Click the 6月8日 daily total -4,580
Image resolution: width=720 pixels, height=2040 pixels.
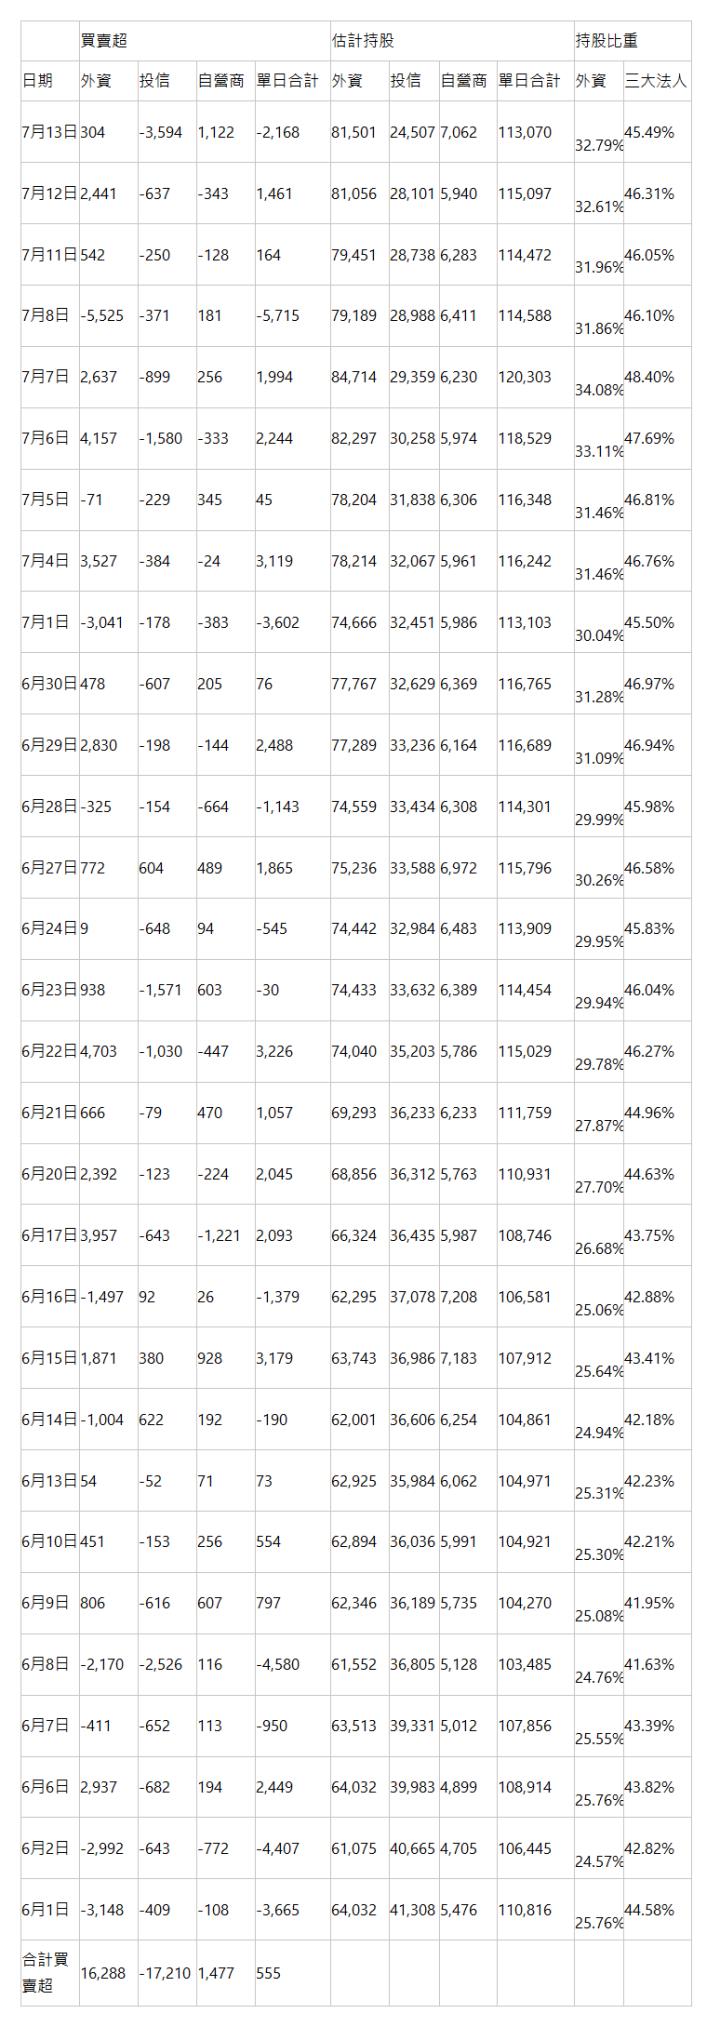(x=277, y=1665)
